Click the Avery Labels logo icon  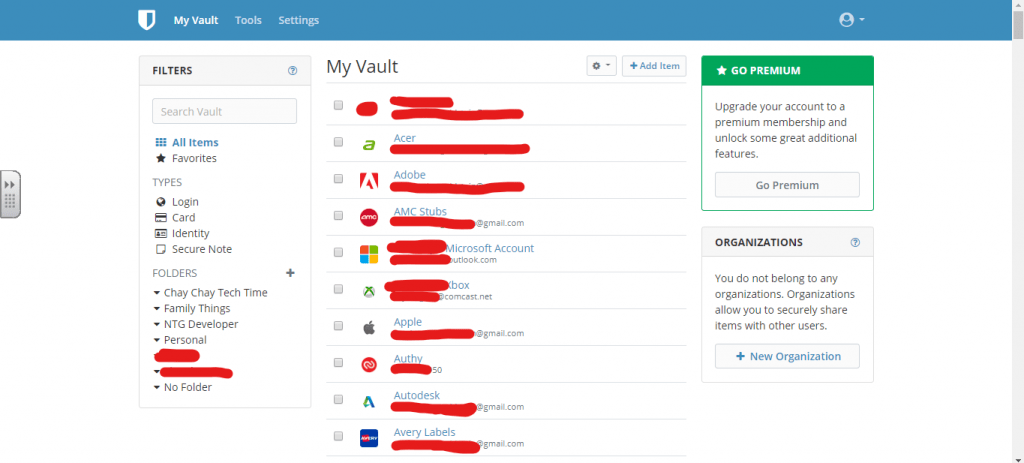click(x=369, y=438)
